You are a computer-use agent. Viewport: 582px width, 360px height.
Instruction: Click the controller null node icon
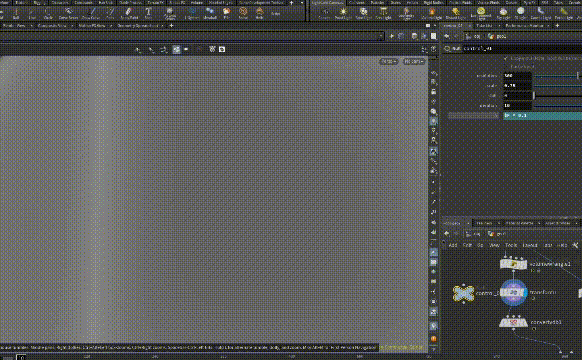[463, 293]
